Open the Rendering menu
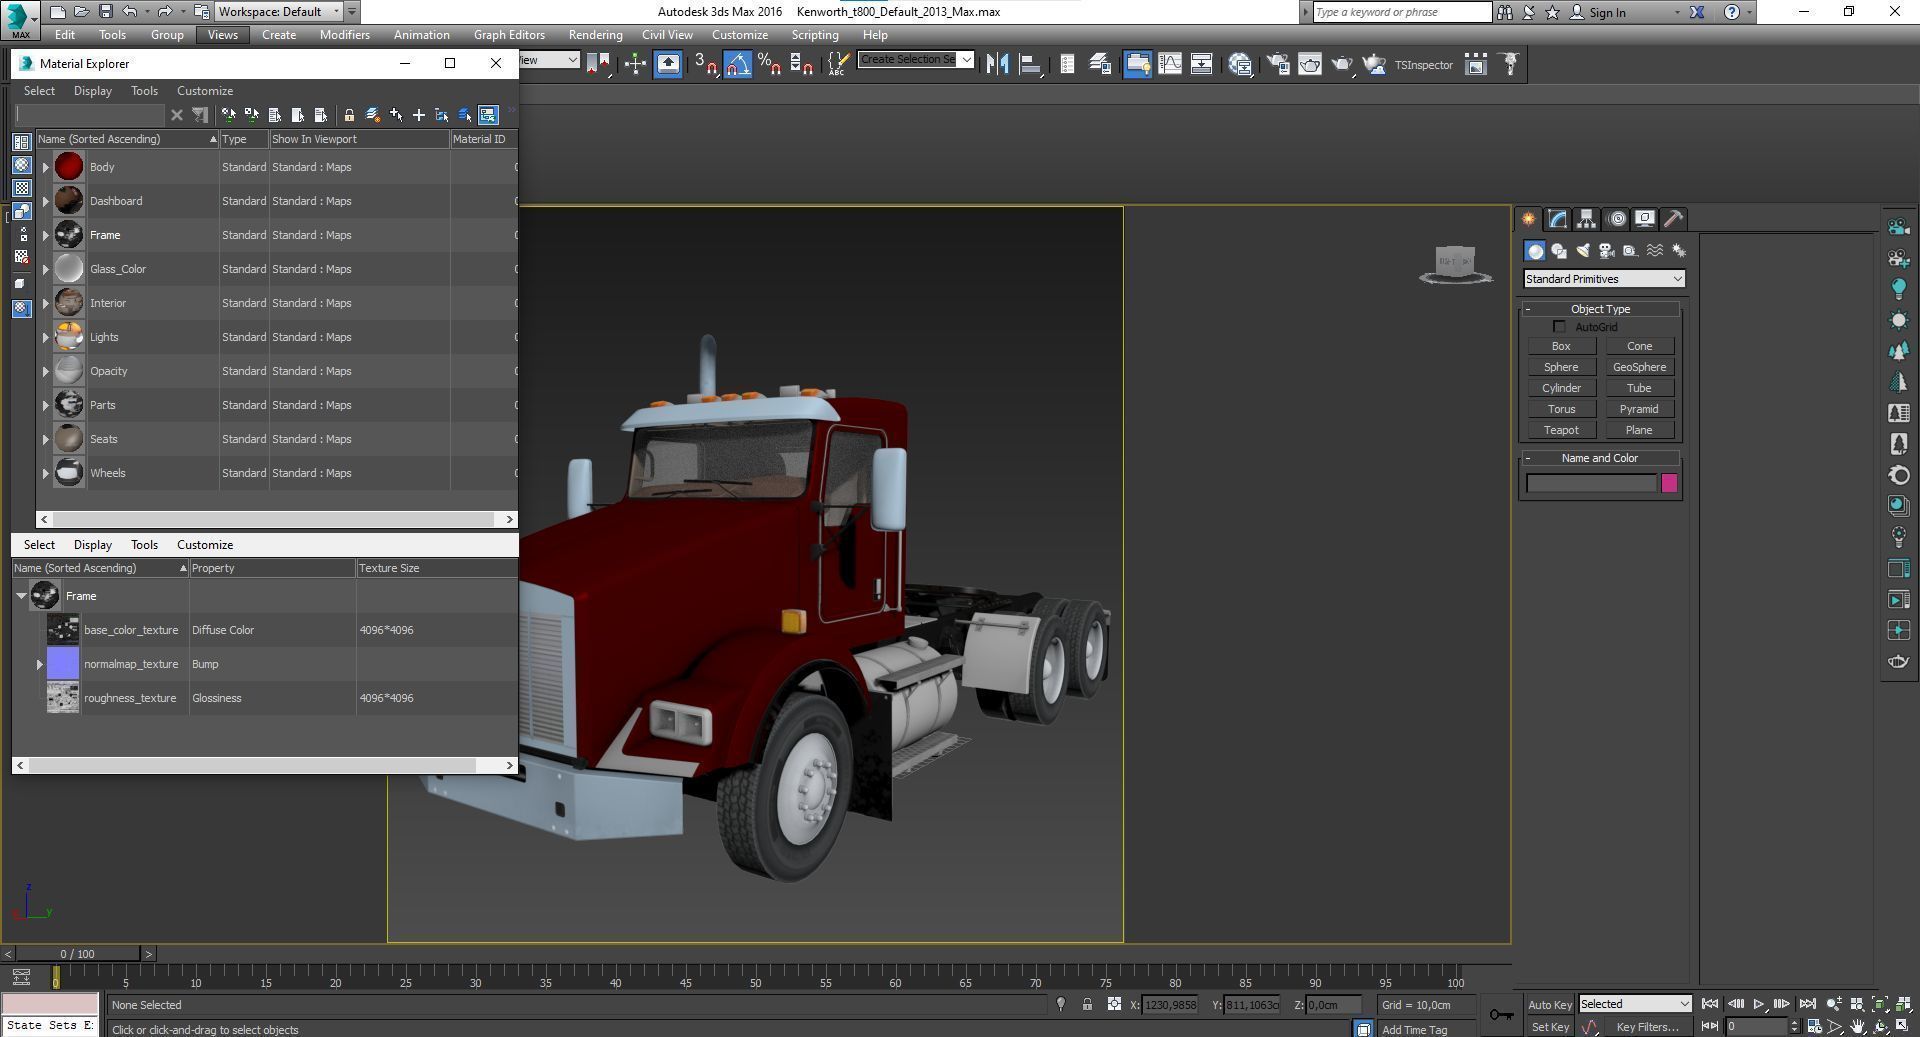 click(595, 35)
